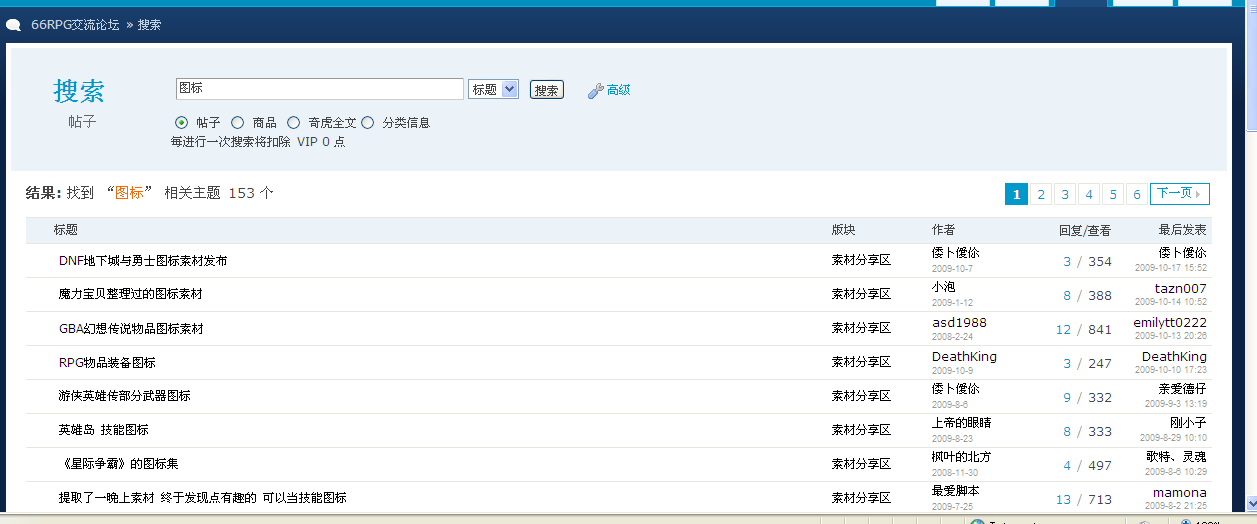The image size is (1257, 524).
Task: Click last post time 2009-10-17 15:52
Action: tap(1171, 268)
